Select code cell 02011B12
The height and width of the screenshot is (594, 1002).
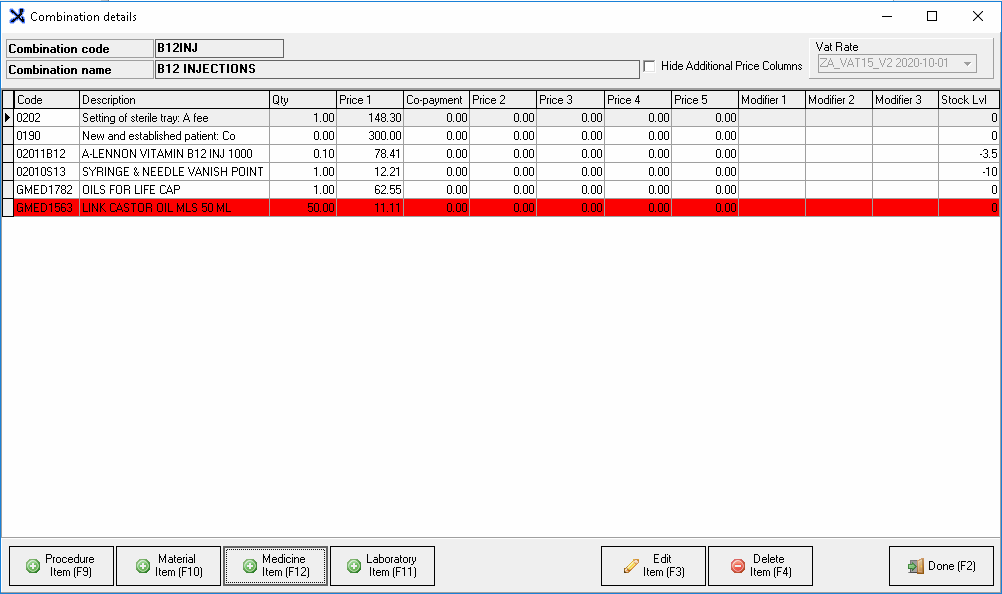[47, 153]
